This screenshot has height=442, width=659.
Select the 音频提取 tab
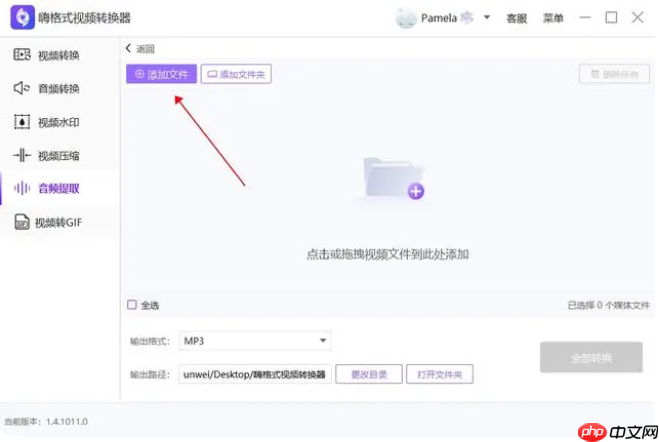tap(60, 188)
